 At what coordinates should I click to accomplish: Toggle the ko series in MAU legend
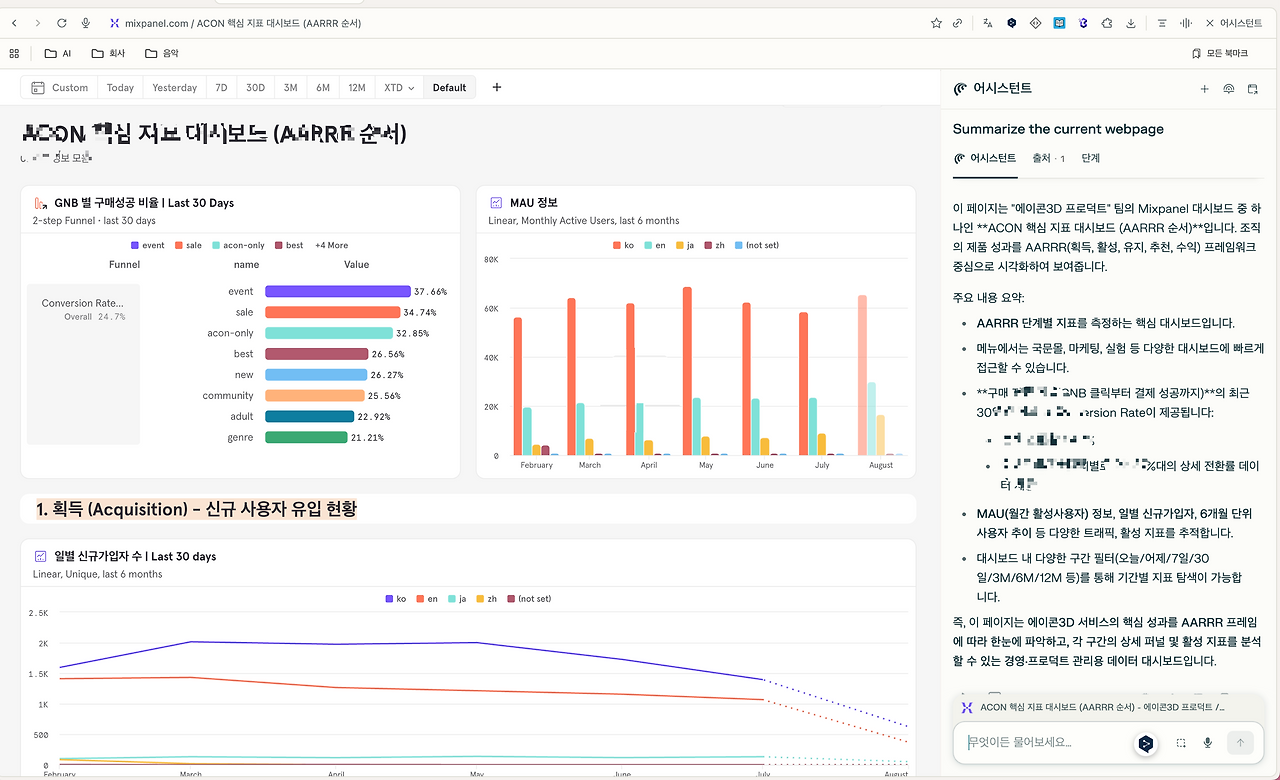click(x=624, y=245)
